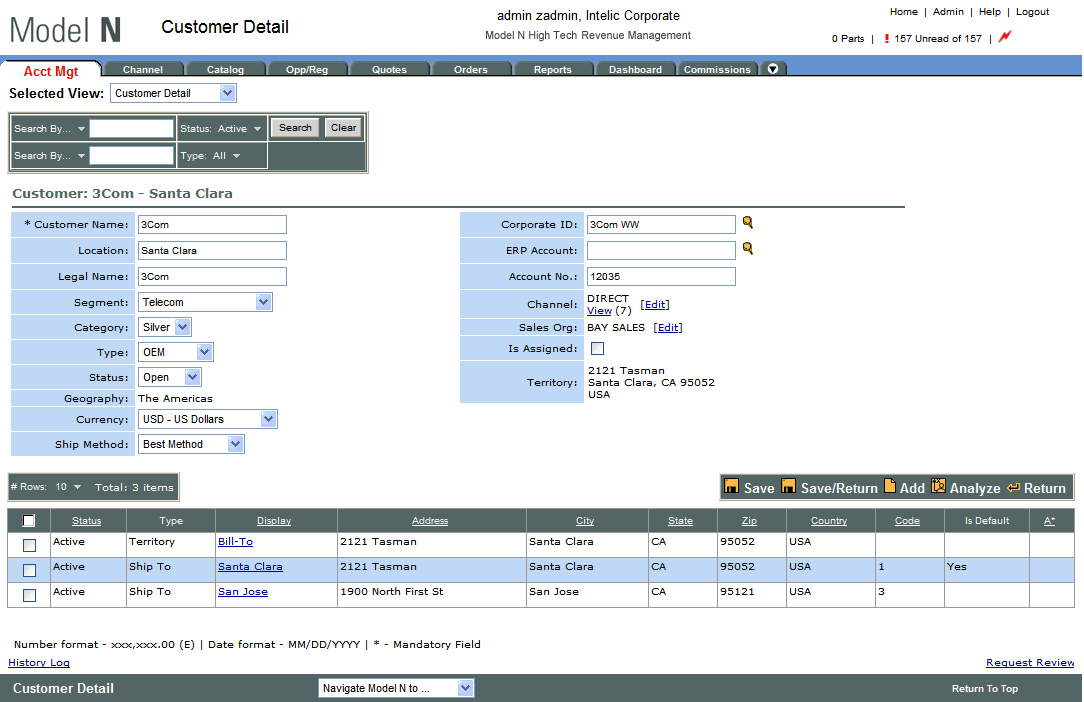Click the Add new document icon

tap(890, 487)
